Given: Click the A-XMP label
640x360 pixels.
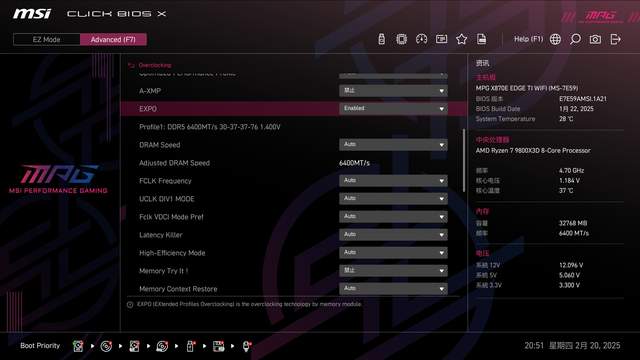Looking at the screenshot, I should pyautogui.click(x=150, y=91).
